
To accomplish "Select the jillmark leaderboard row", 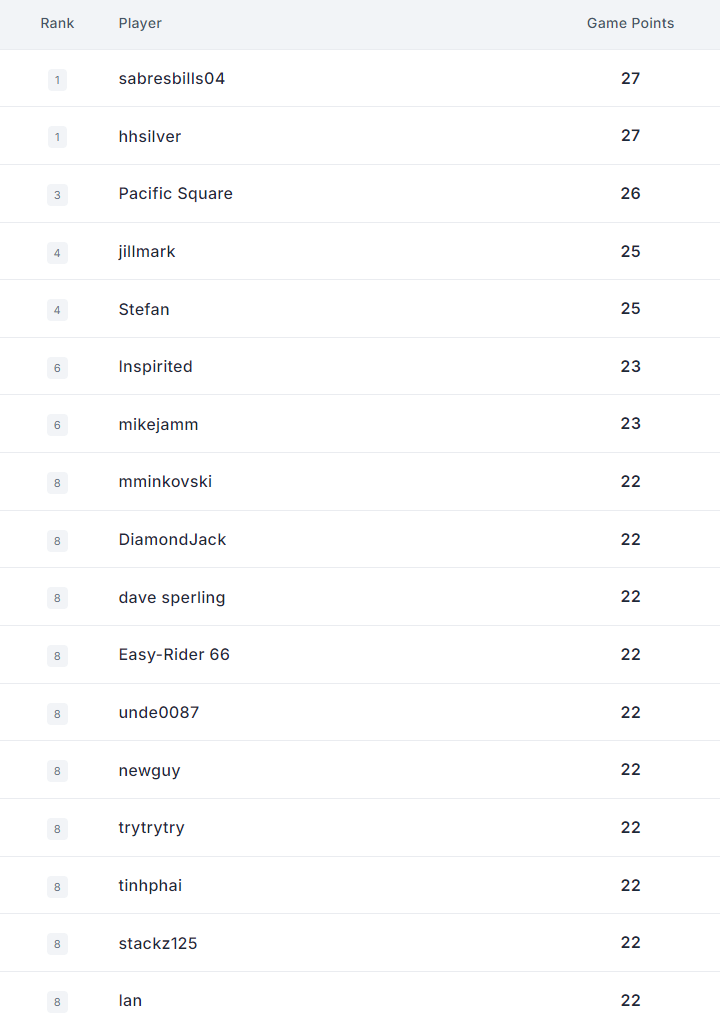I will coord(360,251).
